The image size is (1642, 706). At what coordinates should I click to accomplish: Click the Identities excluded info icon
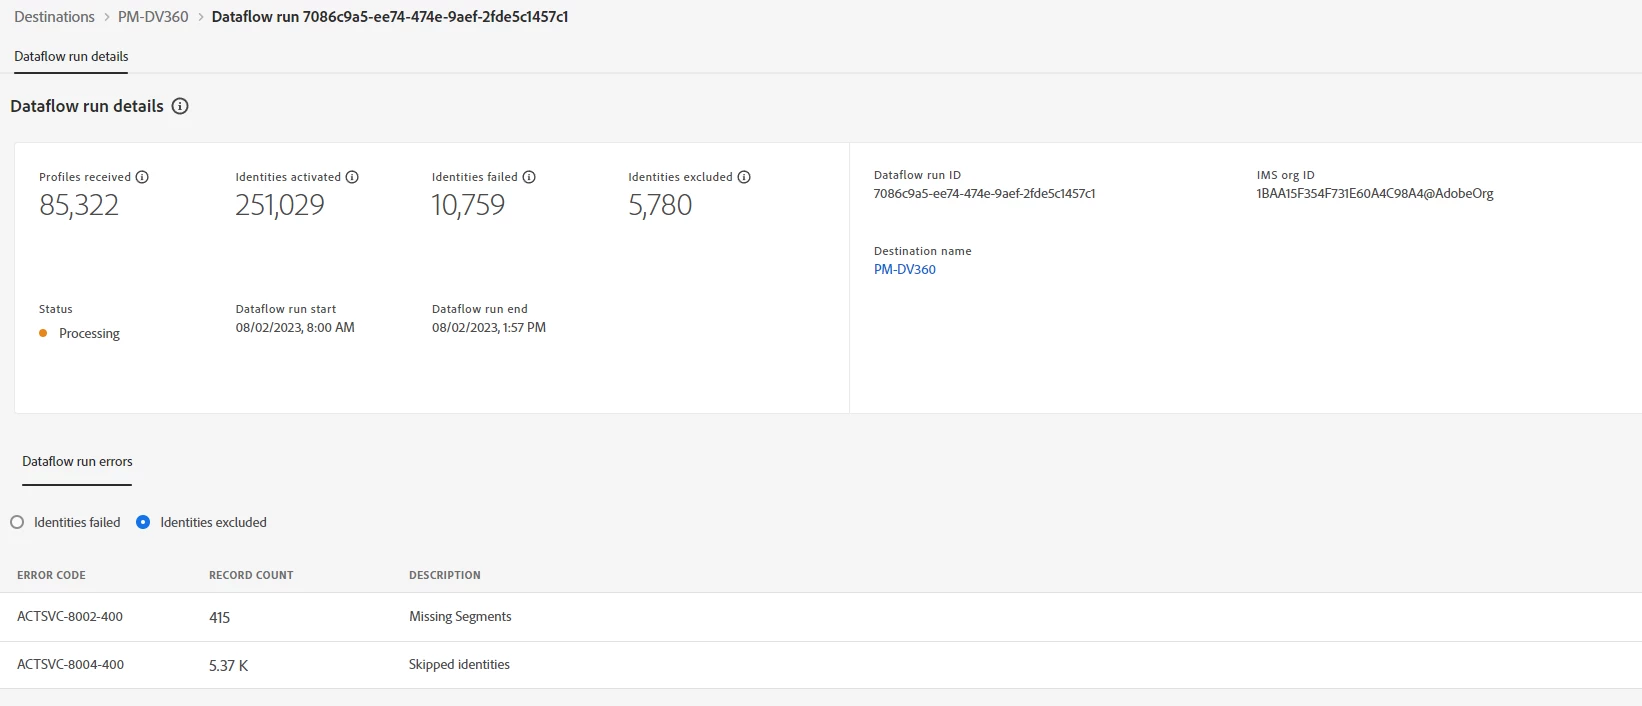(x=744, y=177)
